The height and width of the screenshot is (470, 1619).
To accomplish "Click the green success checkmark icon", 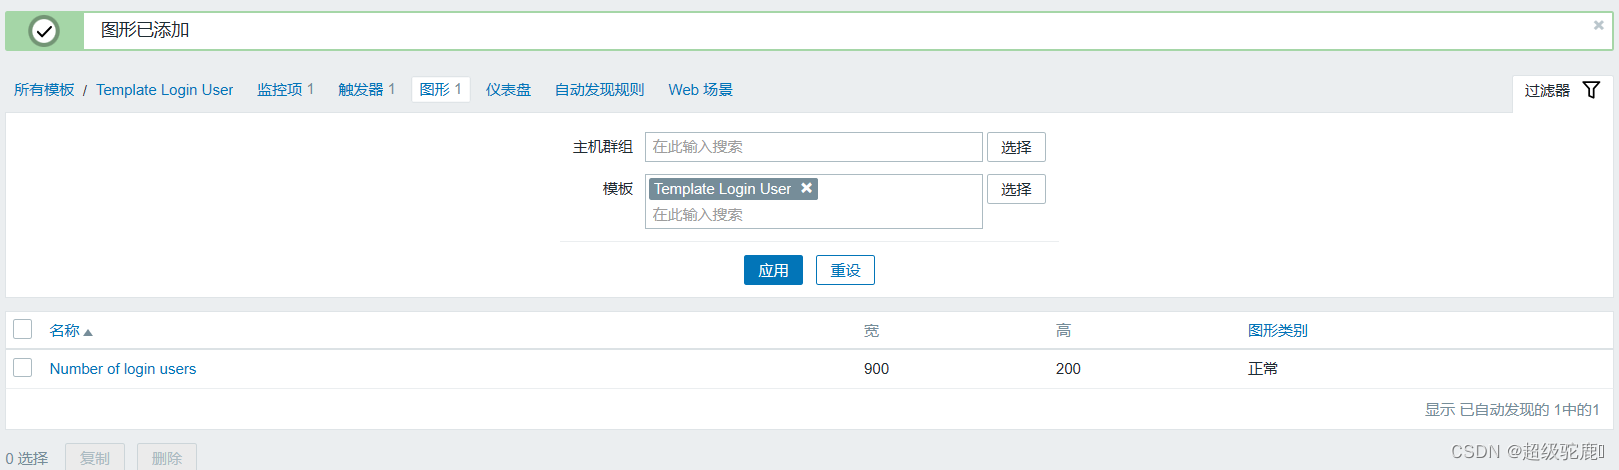I will coord(44,31).
